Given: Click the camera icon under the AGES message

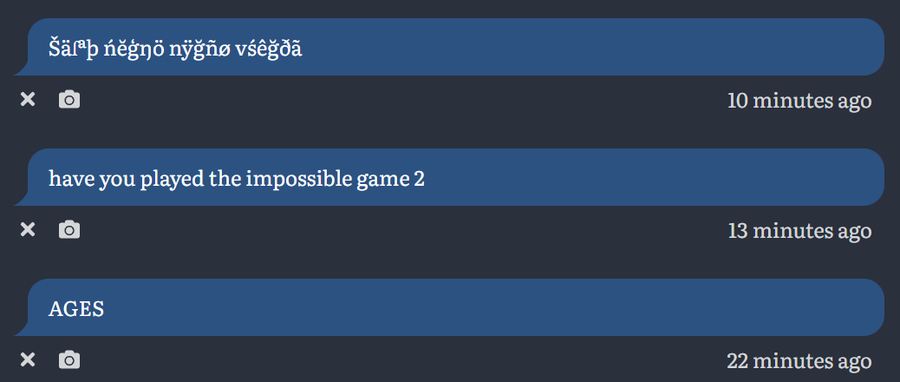Looking at the screenshot, I should point(69,360).
